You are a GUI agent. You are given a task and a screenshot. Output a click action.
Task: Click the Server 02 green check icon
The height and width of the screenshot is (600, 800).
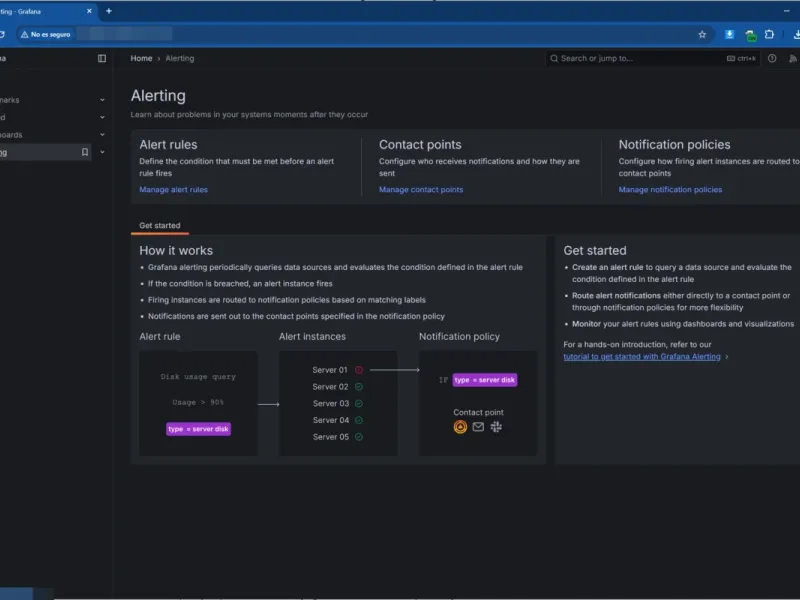(359, 387)
